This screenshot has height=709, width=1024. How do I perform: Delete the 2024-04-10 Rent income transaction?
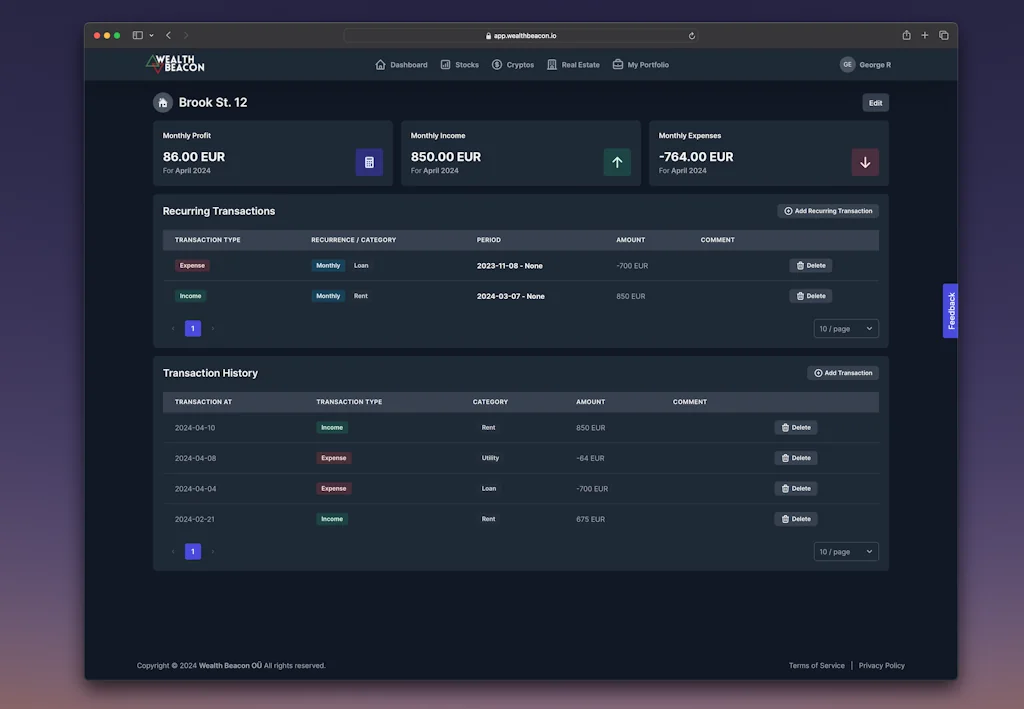coord(795,427)
